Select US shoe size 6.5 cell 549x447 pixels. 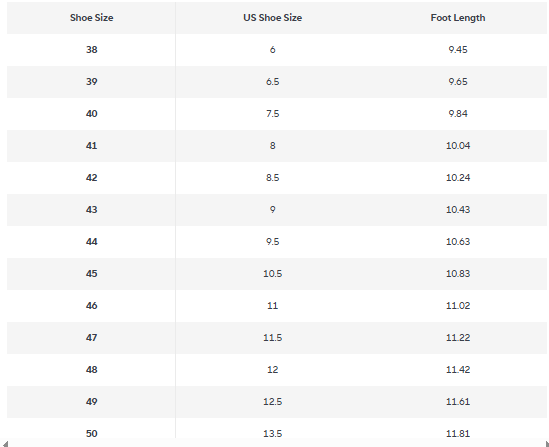click(x=272, y=82)
